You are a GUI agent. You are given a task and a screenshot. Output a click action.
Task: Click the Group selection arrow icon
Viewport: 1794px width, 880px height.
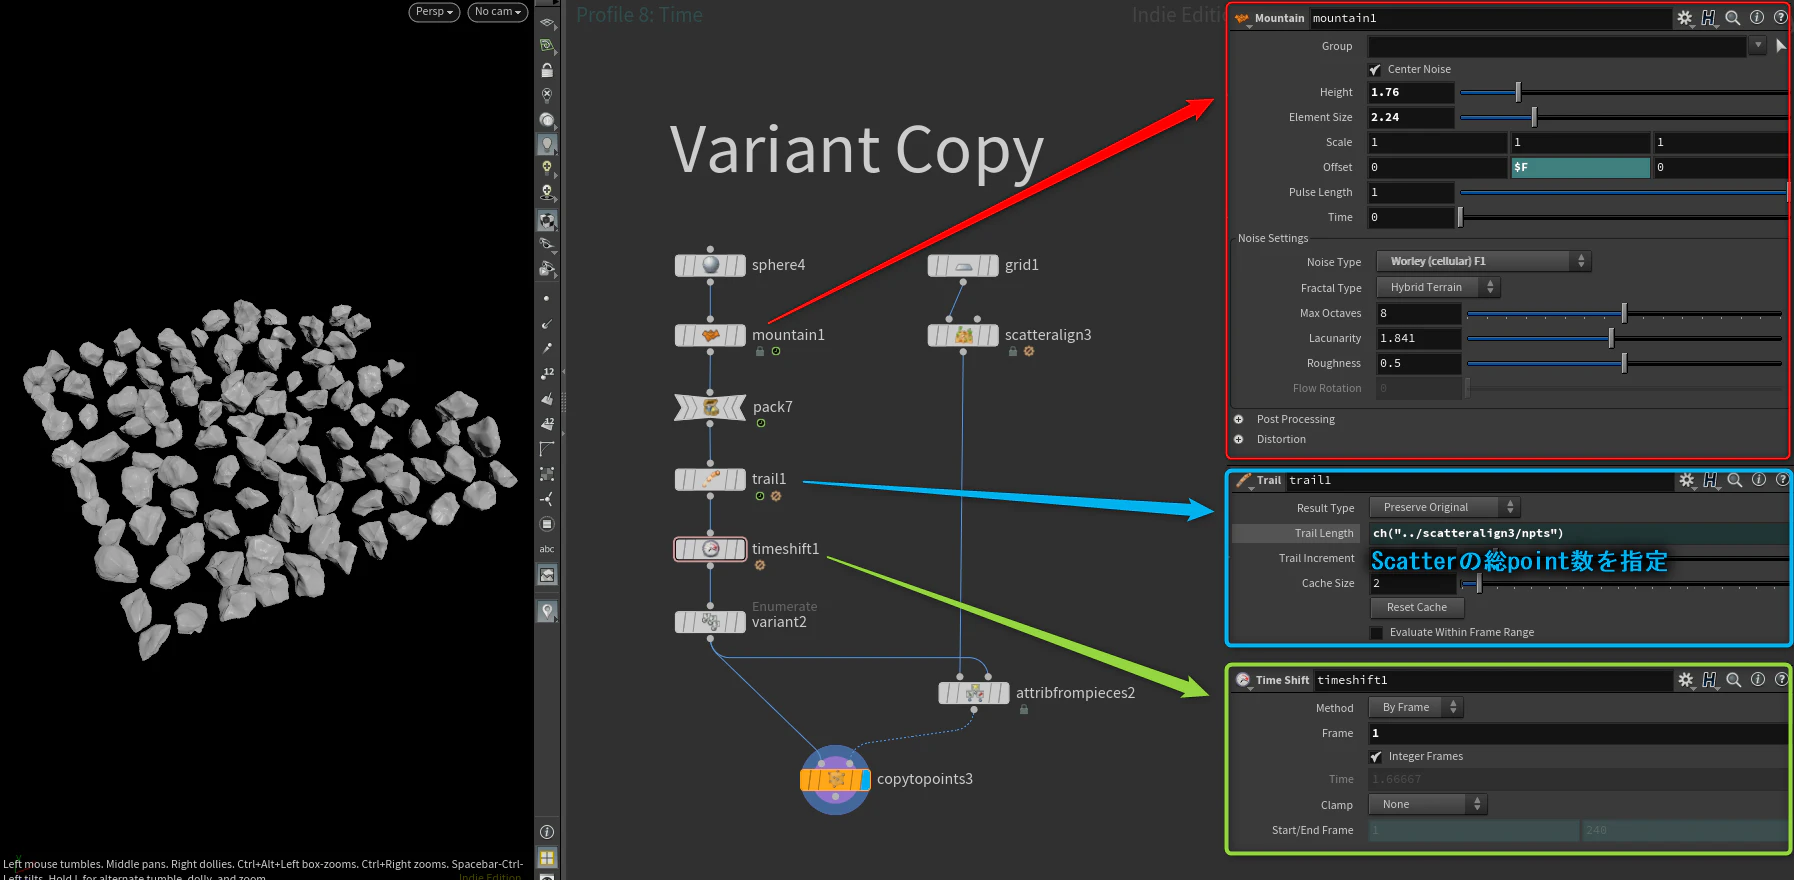coord(1780,46)
